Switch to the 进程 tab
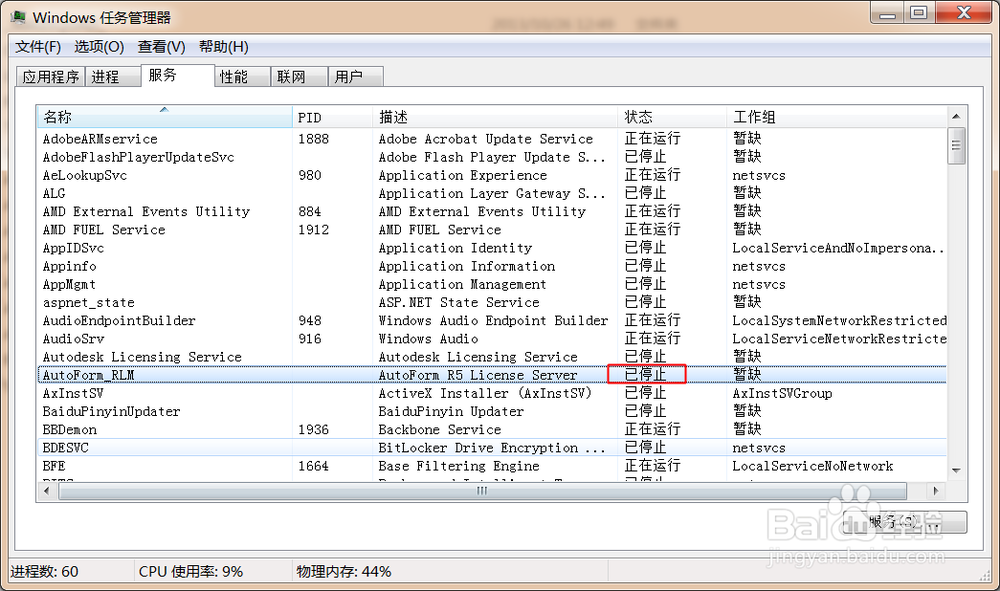 click(x=112, y=77)
